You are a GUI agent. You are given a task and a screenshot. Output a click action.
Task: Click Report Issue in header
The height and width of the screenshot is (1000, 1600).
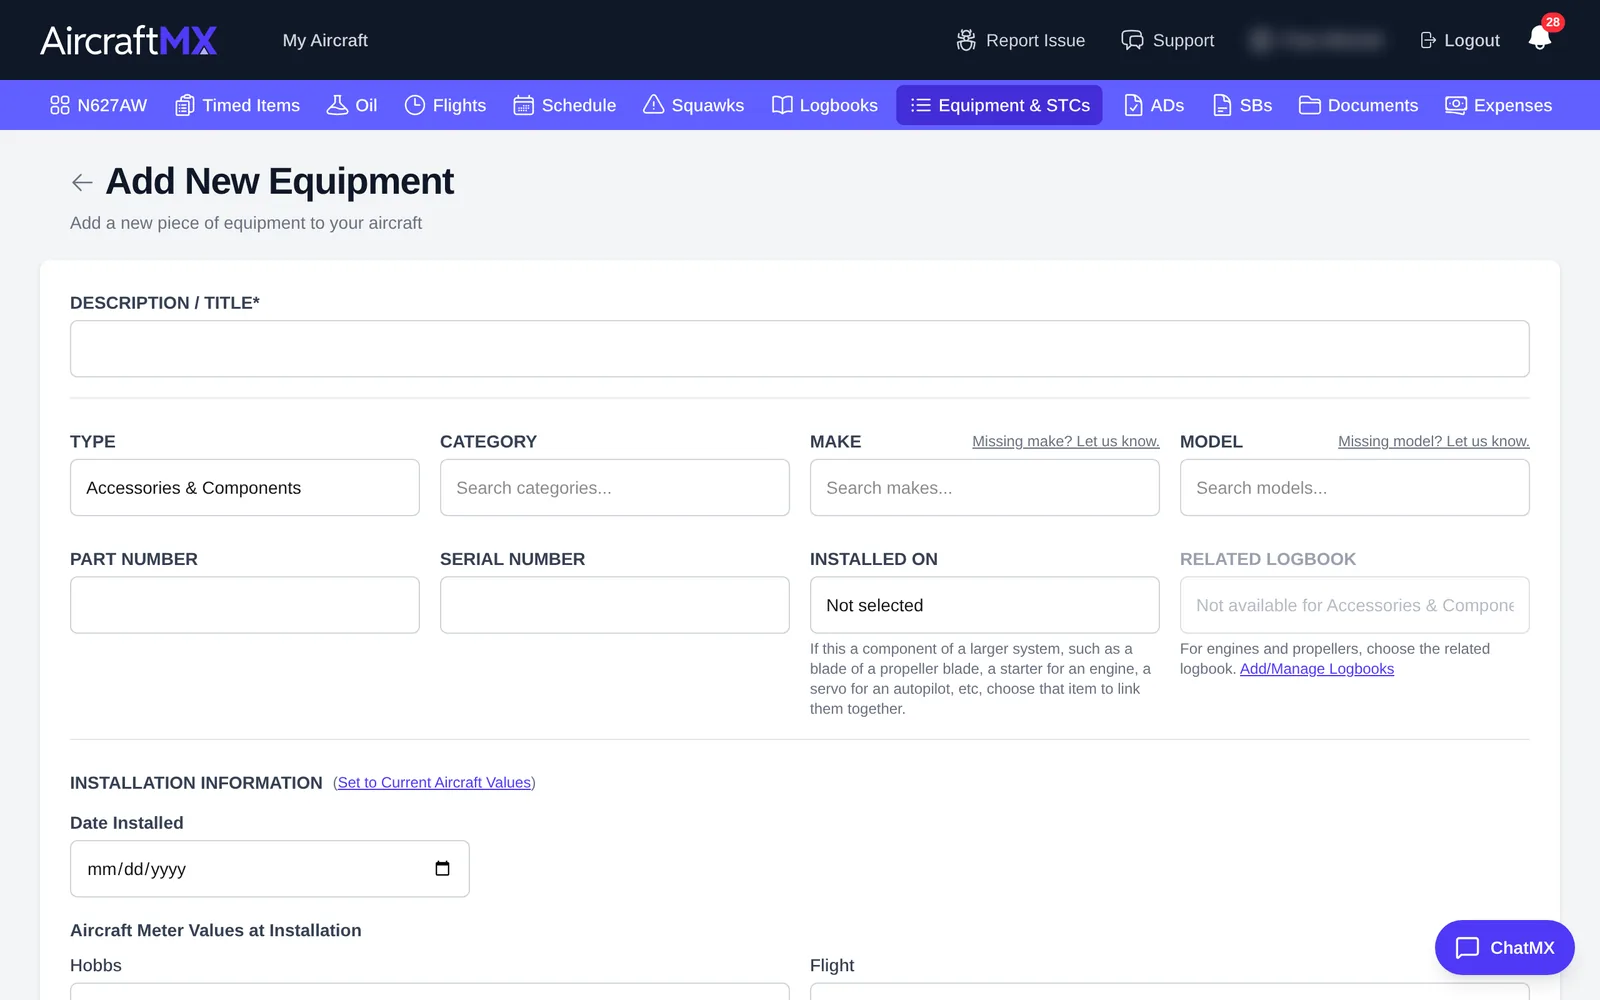(1020, 40)
